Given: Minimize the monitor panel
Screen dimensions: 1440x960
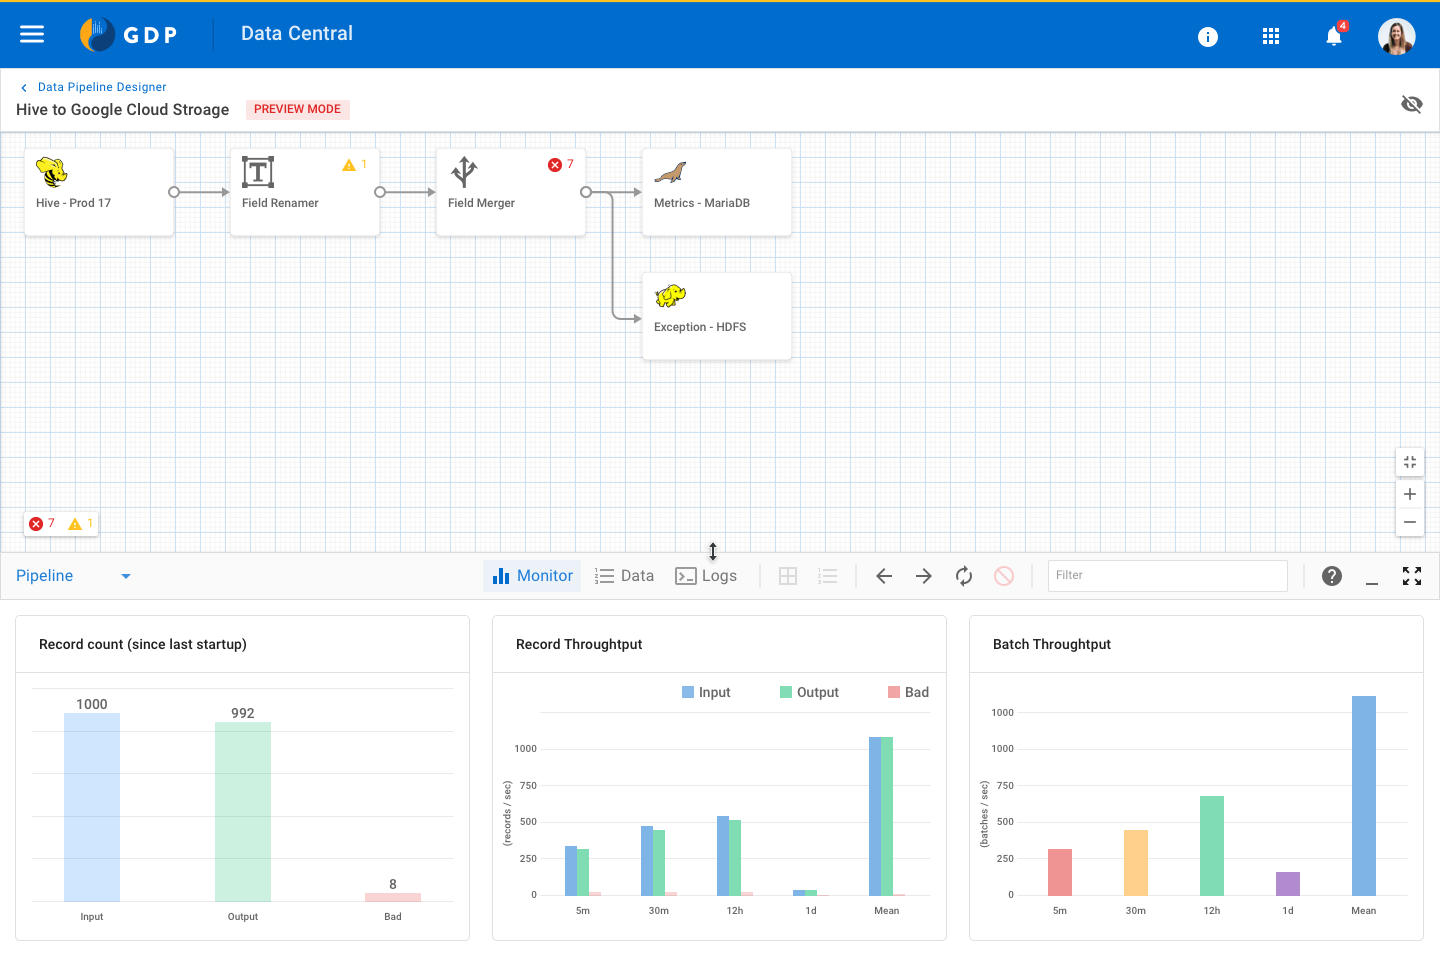Looking at the screenshot, I should (1372, 577).
